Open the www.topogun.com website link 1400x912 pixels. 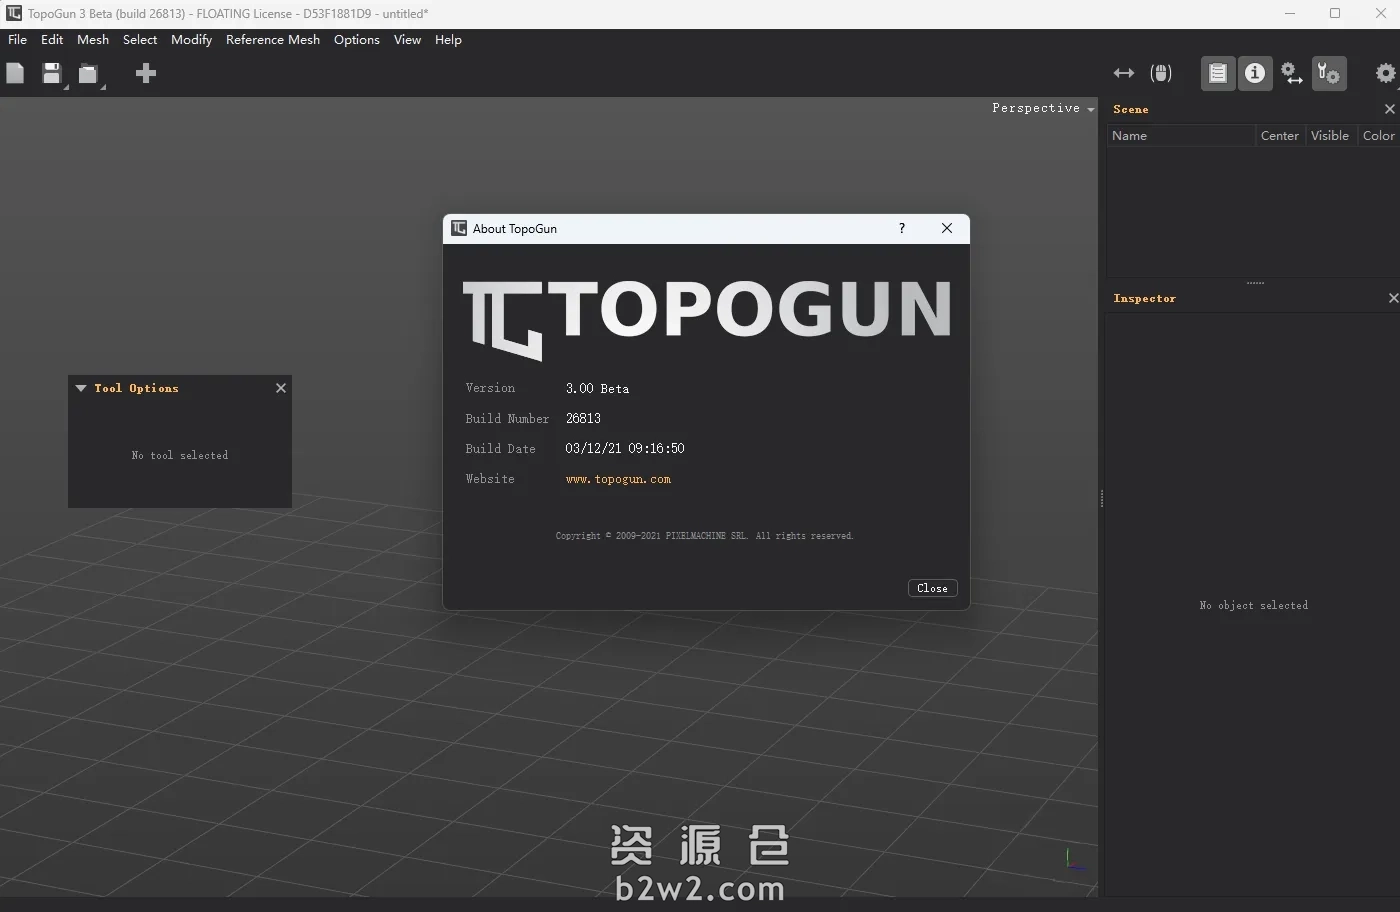tap(618, 479)
